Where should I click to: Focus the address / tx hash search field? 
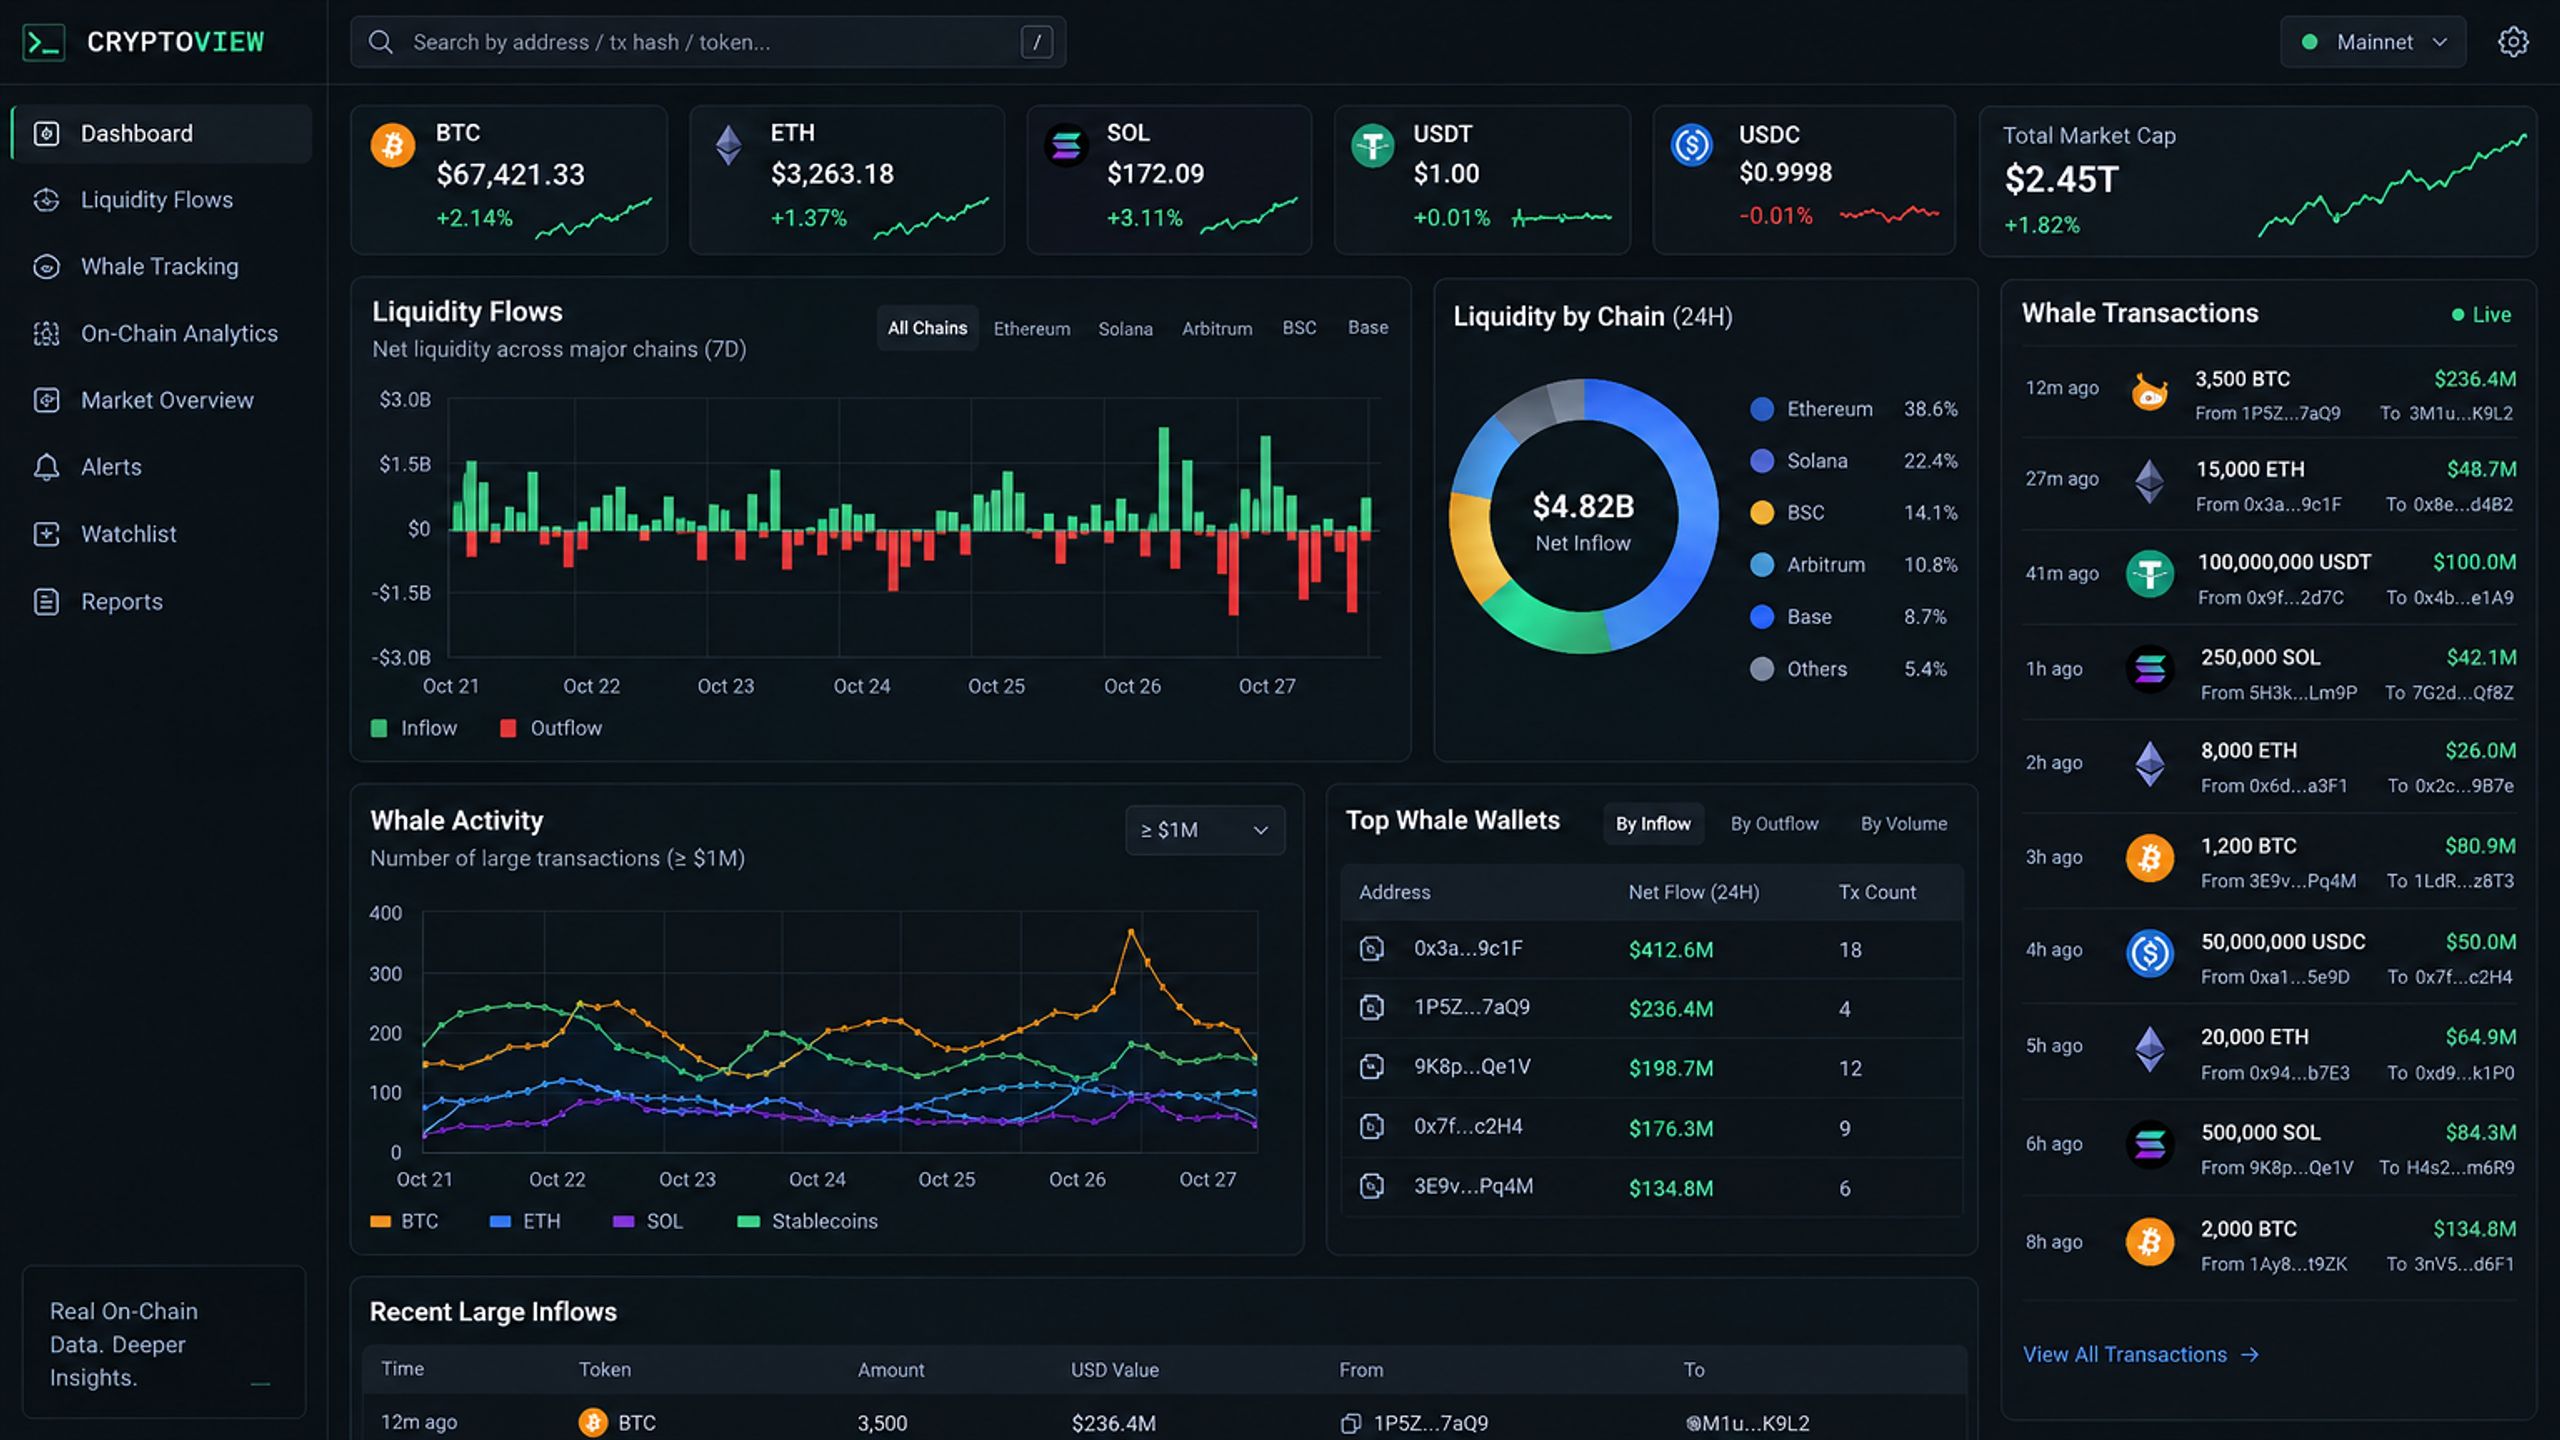point(708,42)
